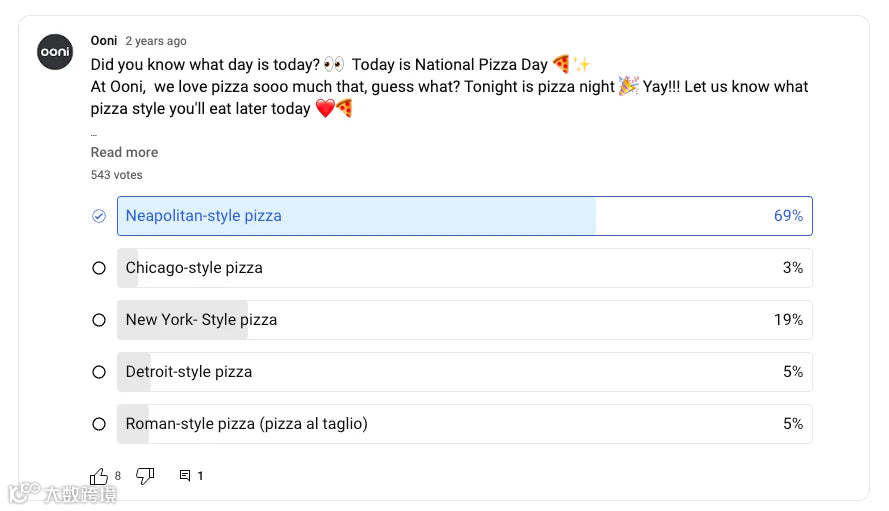Click the Detroit-style pizza poll bar
Image resolution: width=889 pixels, height=511 pixels.
click(x=464, y=372)
